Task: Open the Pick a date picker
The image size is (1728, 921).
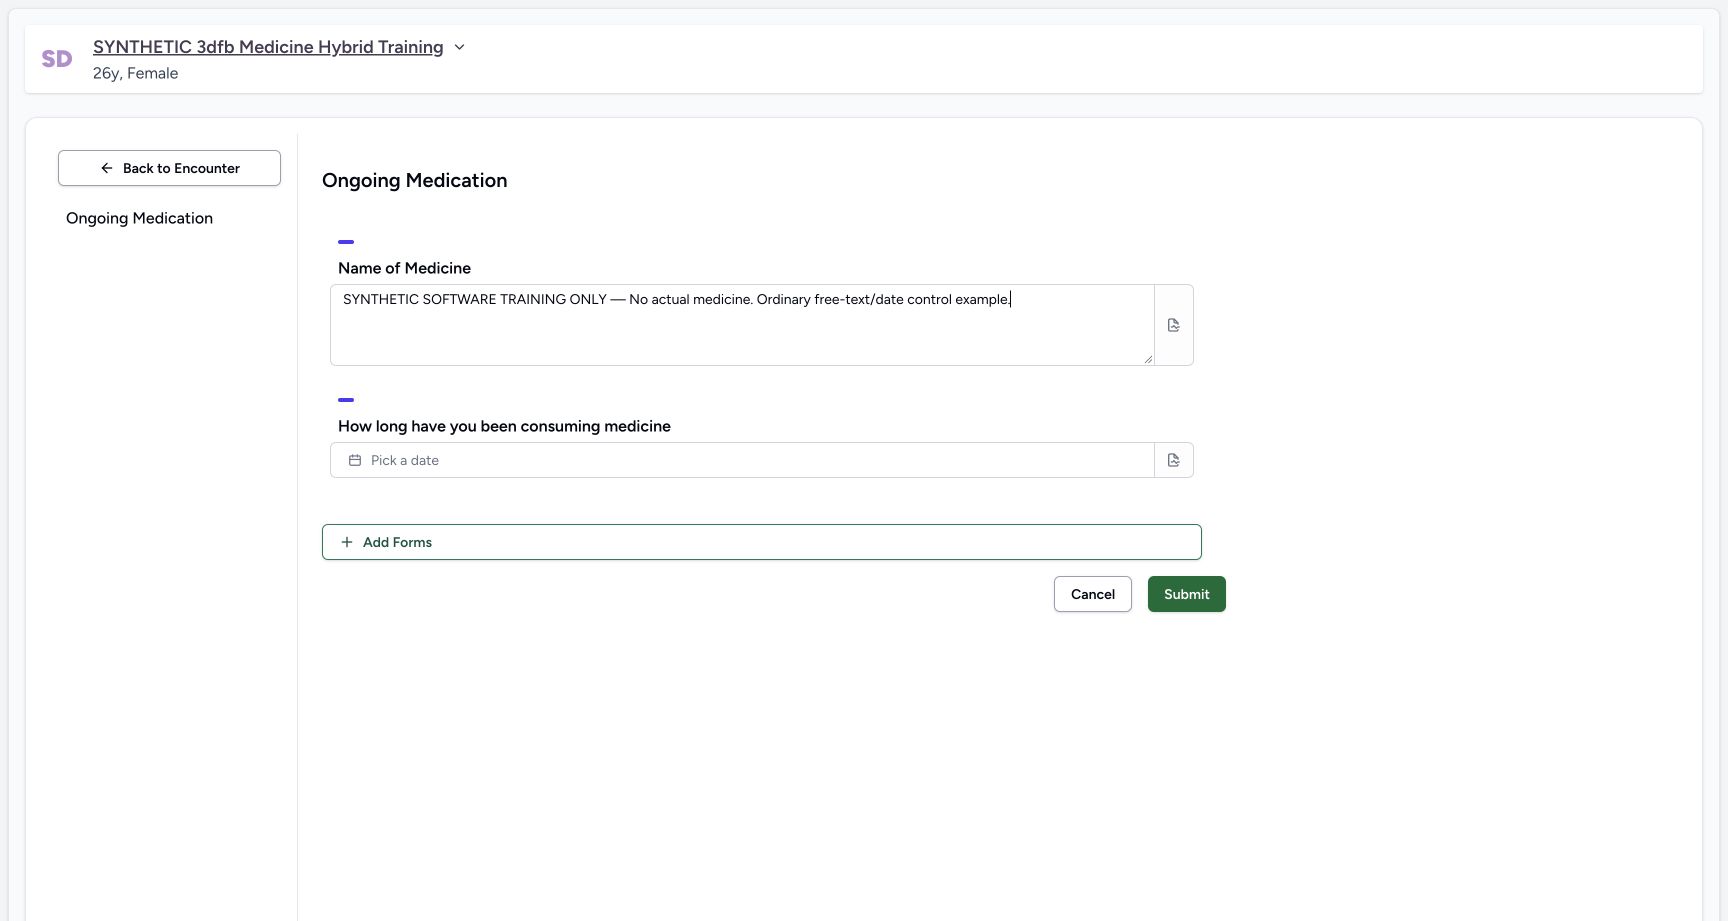Action: pos(742,460)
